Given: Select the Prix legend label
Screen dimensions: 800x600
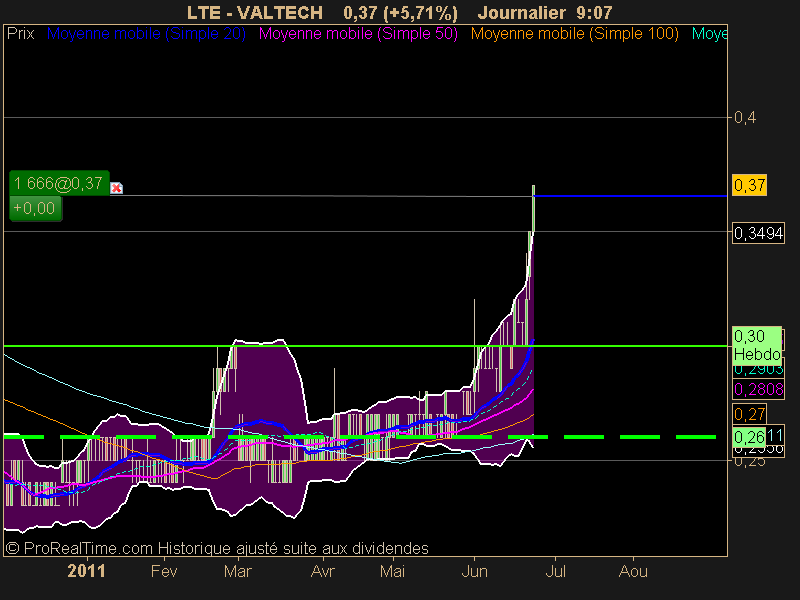Looking at the screenshot, I should (20, 34).
